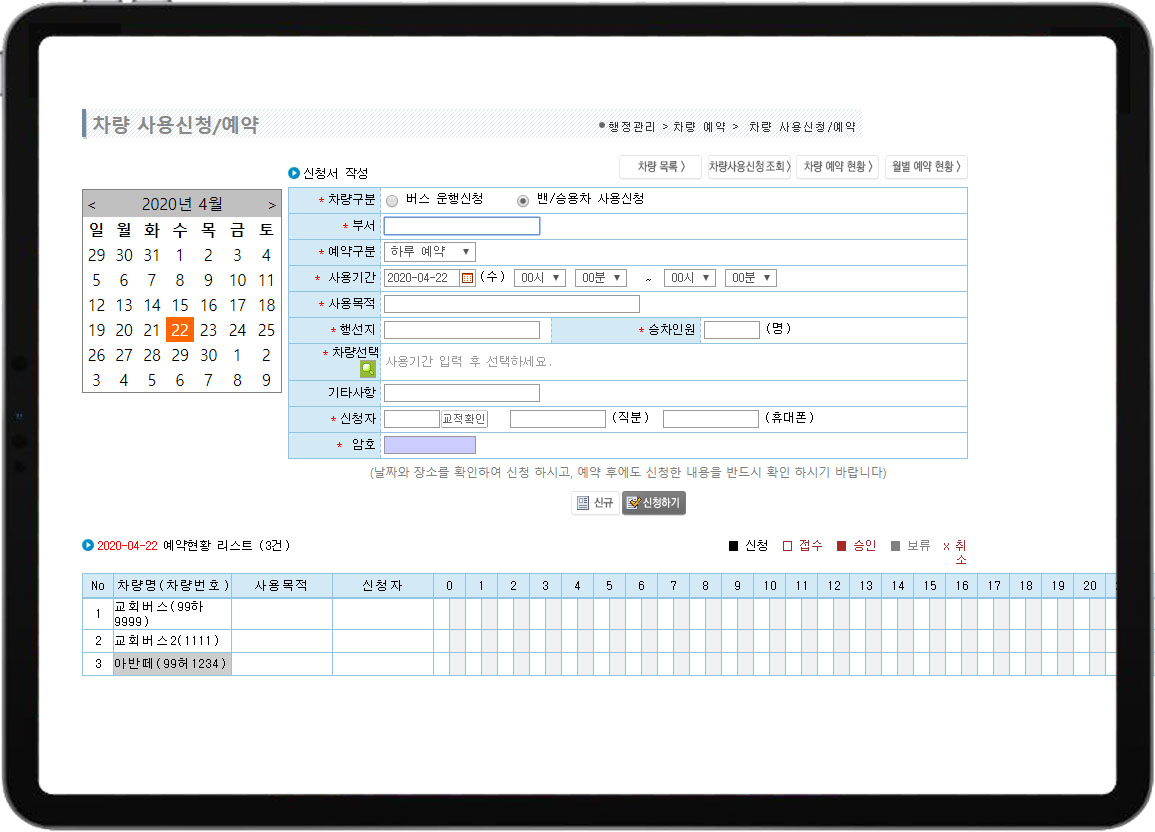Click the 교적확인 button
The width and height of the screenshot is (1155, 832).
(464, 419)
